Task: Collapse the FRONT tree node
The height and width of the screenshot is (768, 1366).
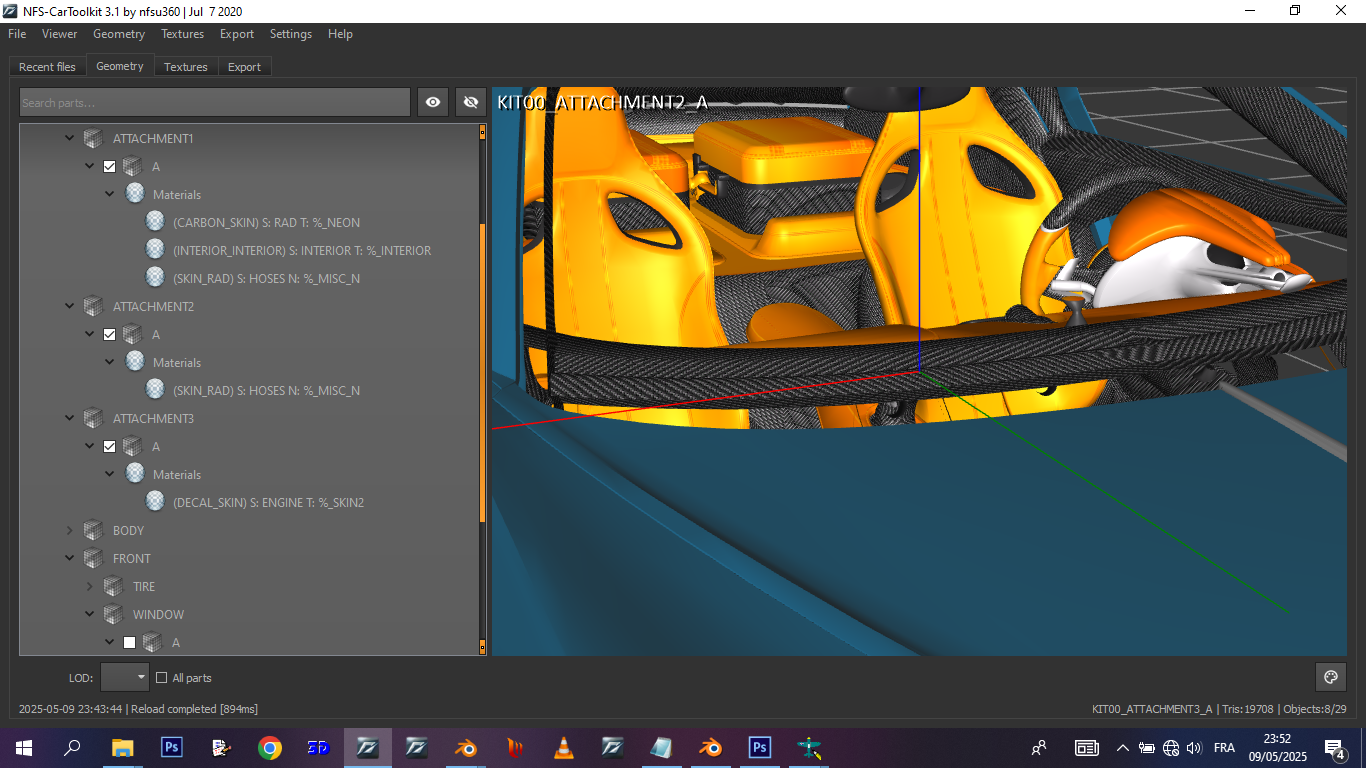Action: click(69, 558)
